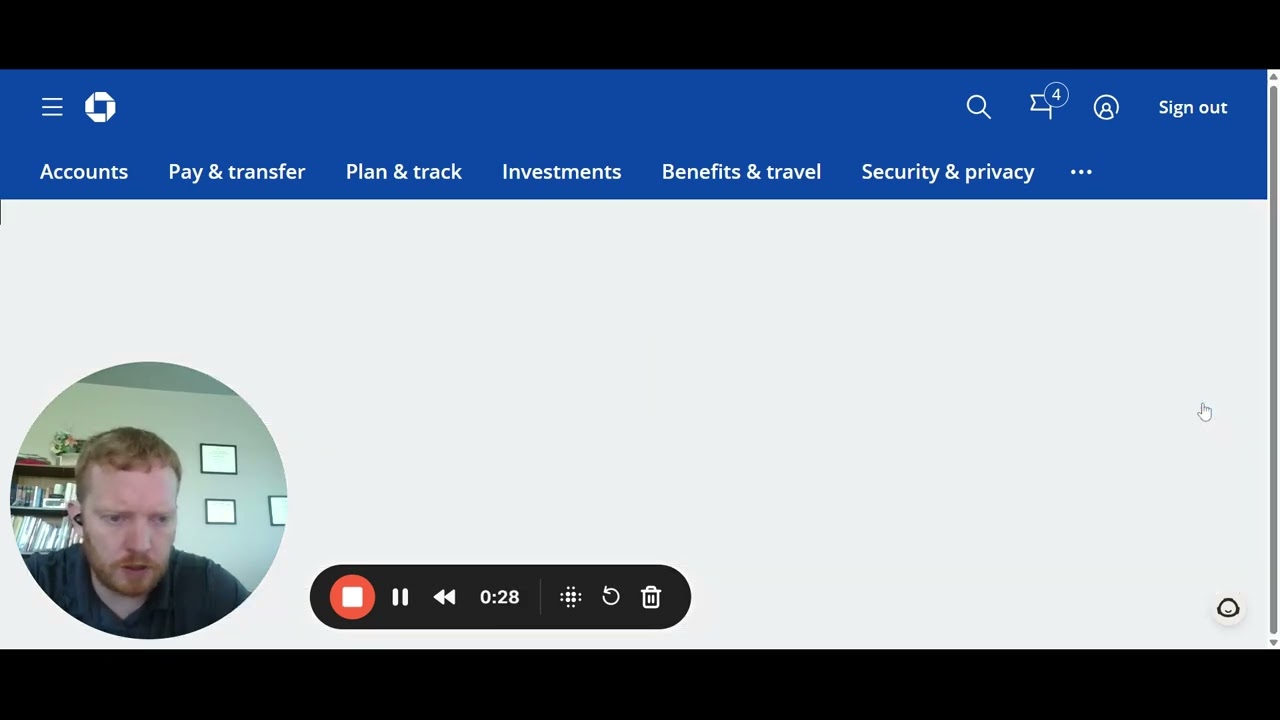Image resolution: width=1280 pixels, height=720 pixels.
Task: Click the webcam bubble preview
Action: tap(148, 500)
